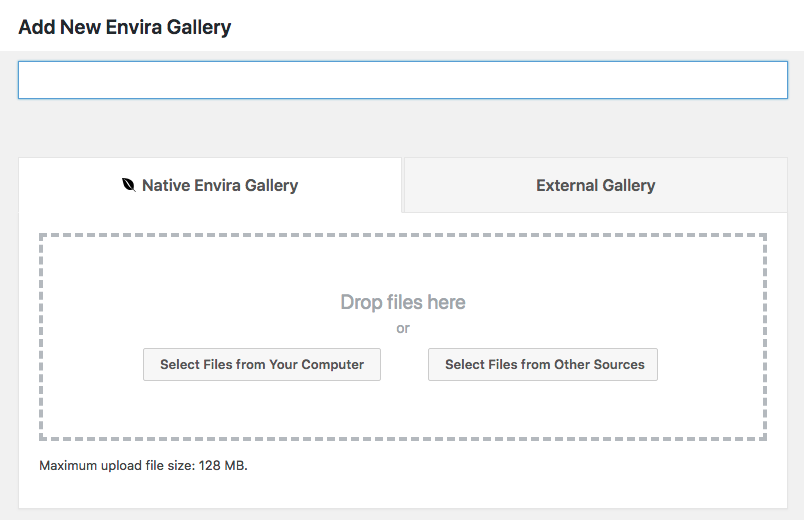Click the 128 MB upload limit text
Screen dimensions: 804x520
point(223,466)
